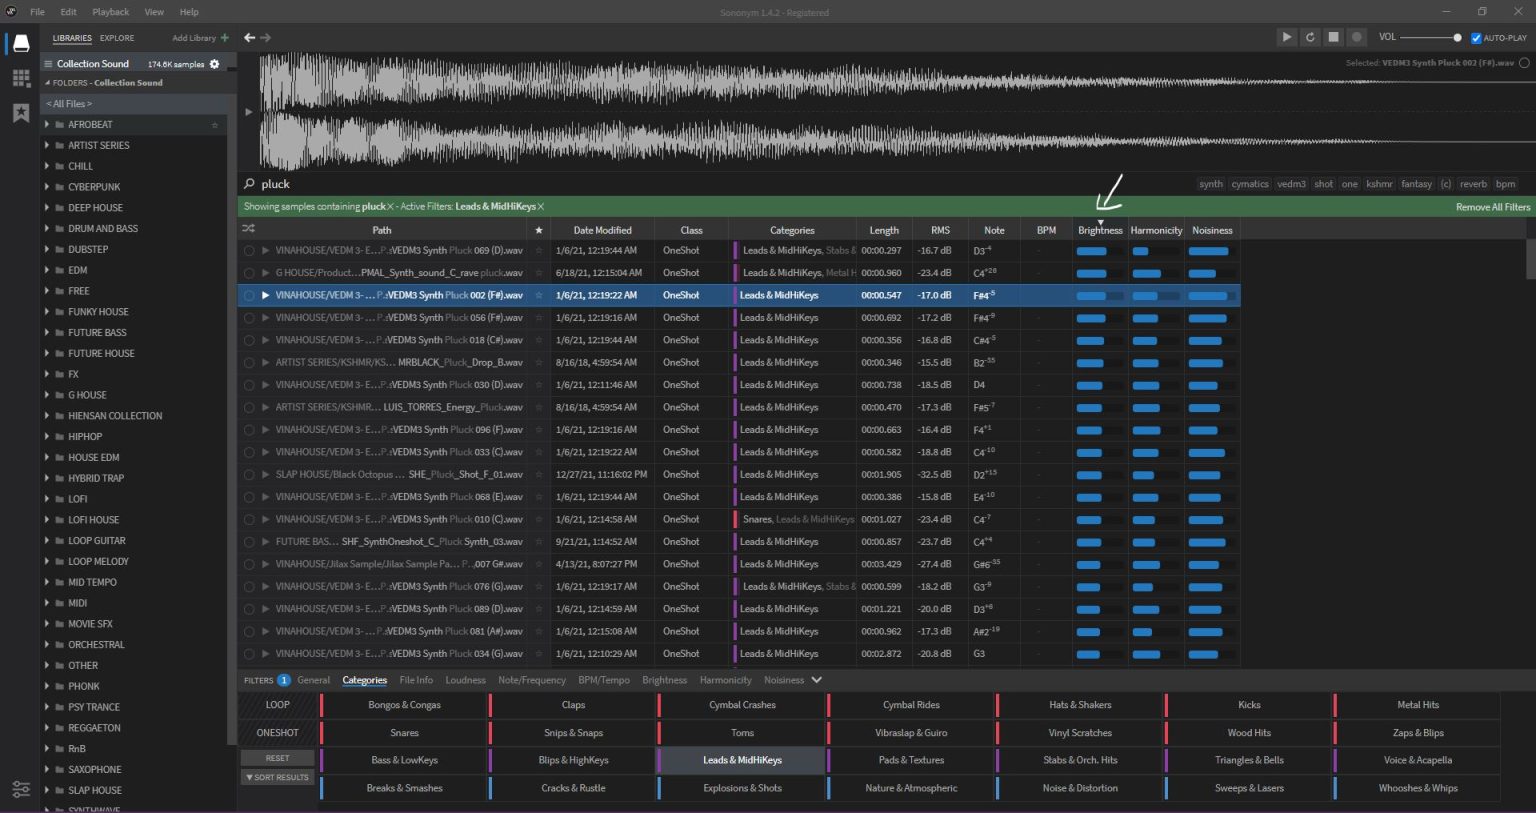Click the shuffle icon in the table header
Screen dimensions: 1536x813
pyautogui.click(x=248, y=230)
